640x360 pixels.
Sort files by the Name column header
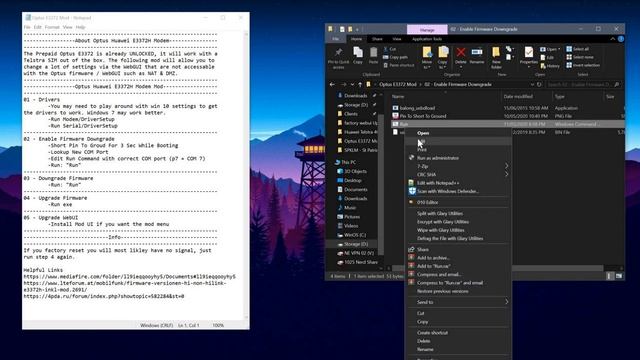coord(398,97)
